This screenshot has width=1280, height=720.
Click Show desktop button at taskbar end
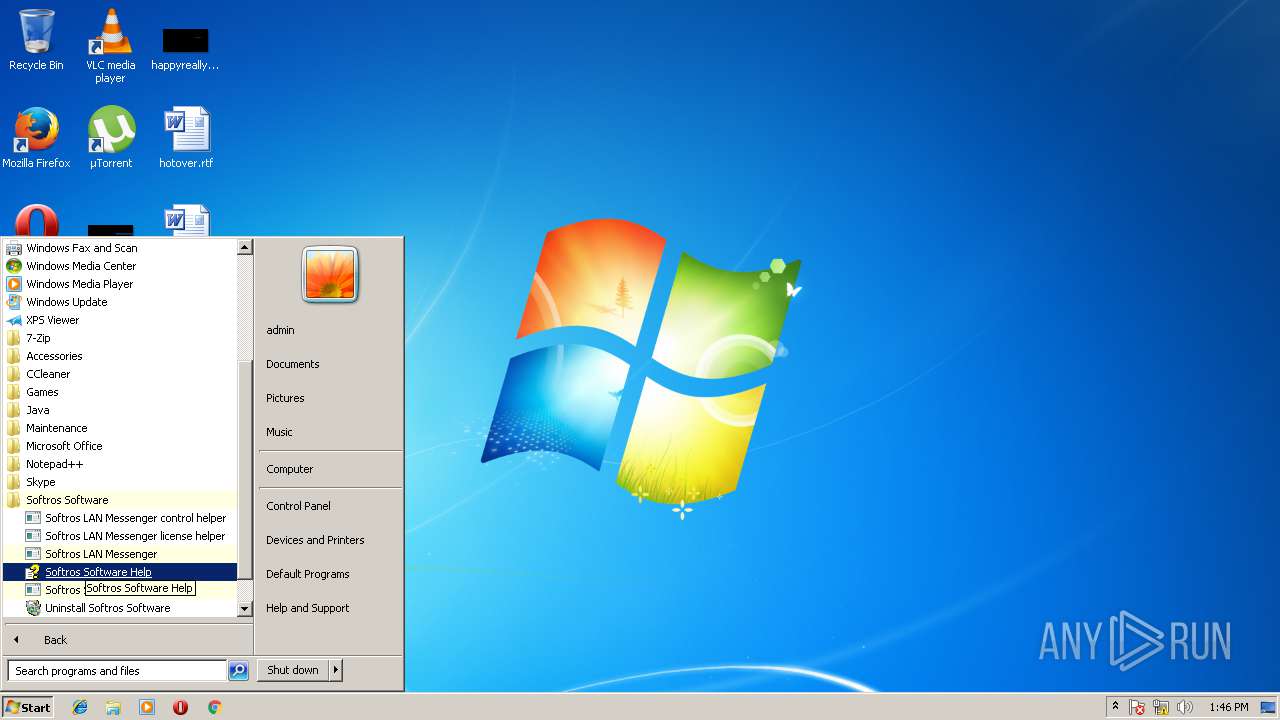[x=1269, y=707]
